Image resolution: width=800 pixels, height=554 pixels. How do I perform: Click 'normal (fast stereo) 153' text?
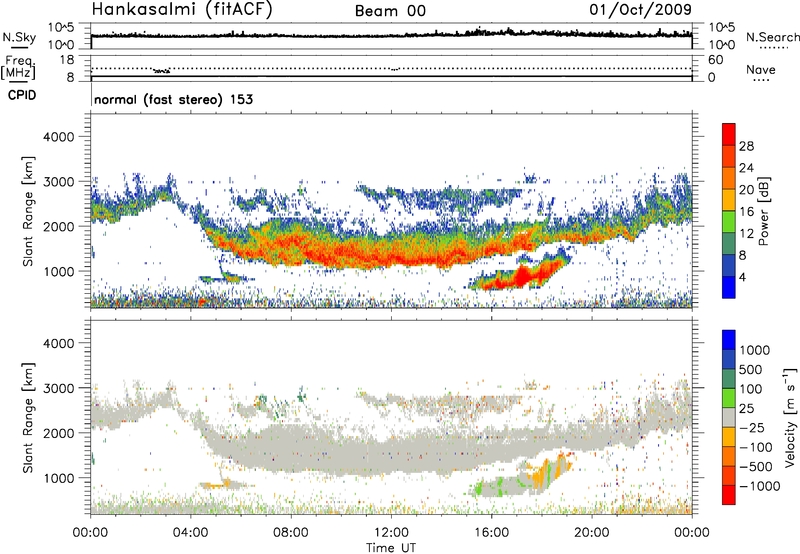pyautogui.click(x=173, y=99)
